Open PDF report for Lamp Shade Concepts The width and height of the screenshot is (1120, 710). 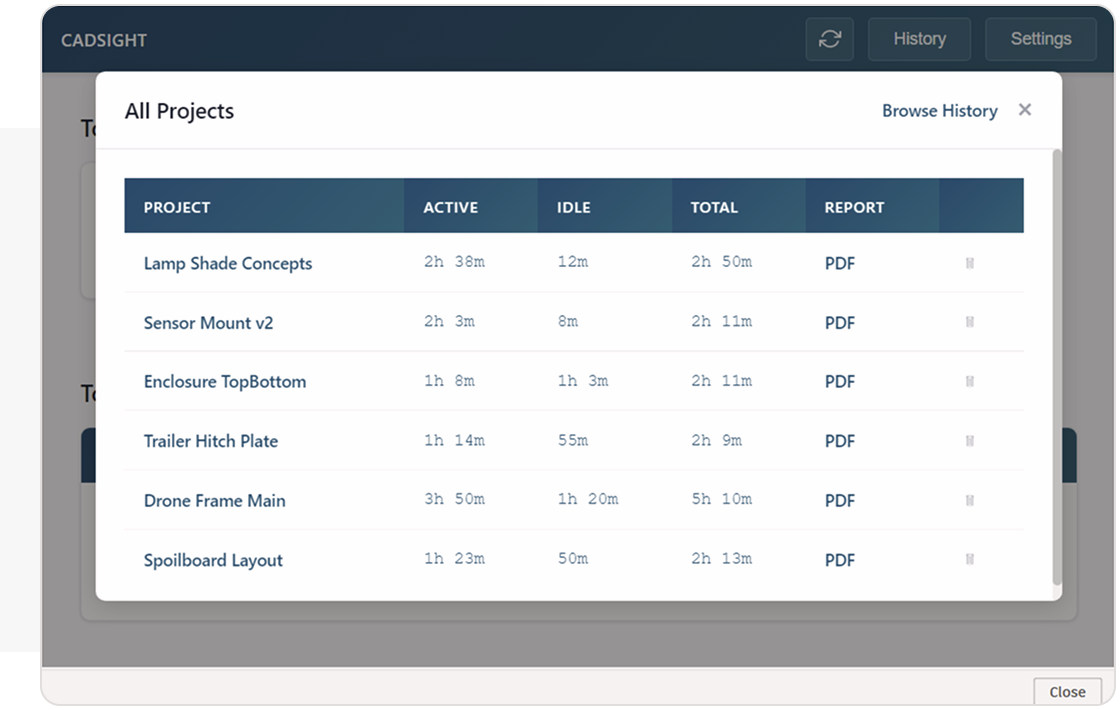click(x=840, y=264)
